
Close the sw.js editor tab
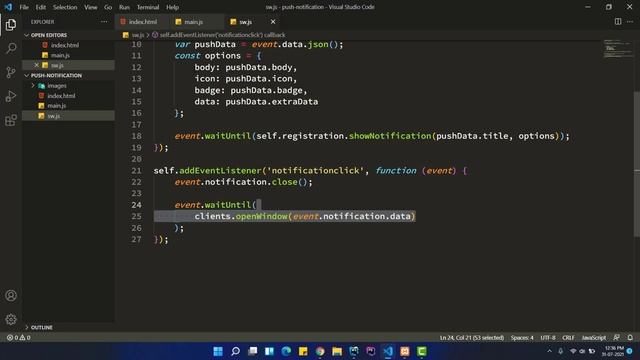click(x=273, y=22)
